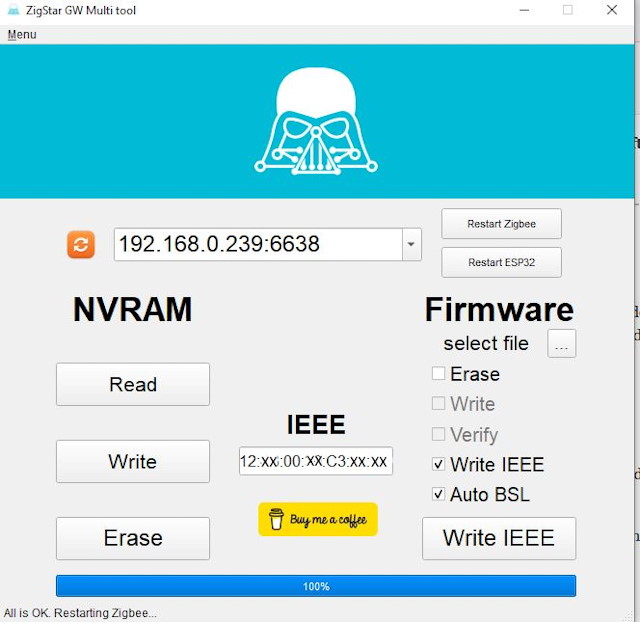
Task: Click the Firmware heading
Action: pos(499,309)
